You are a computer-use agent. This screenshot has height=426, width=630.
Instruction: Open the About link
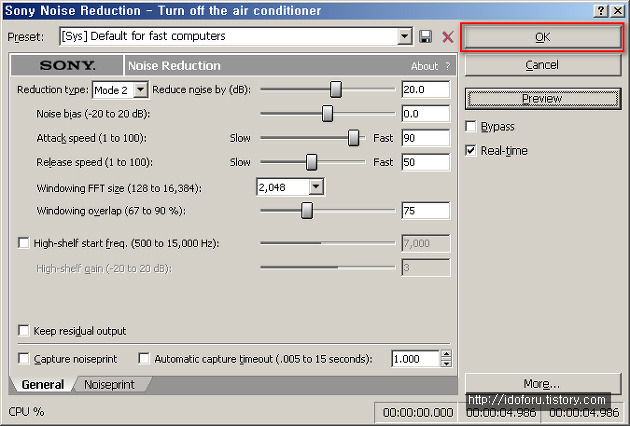coord(424,66)
